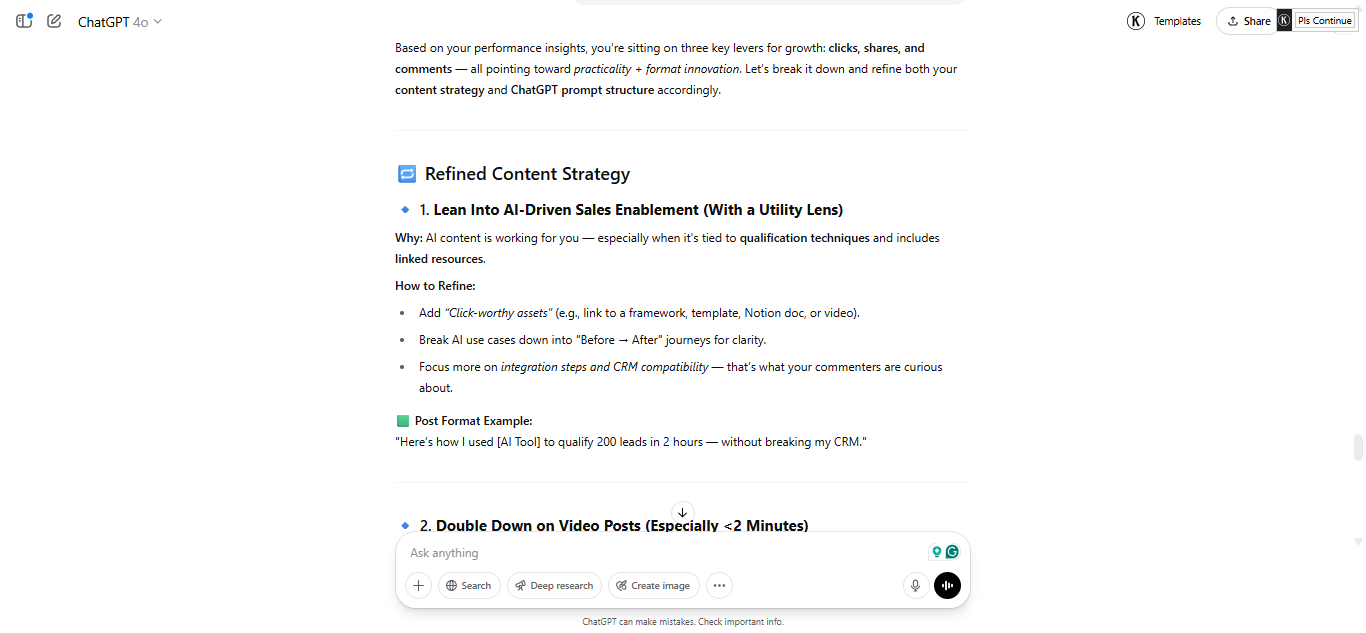Click the Ask anything input field

click(x=660, y=553)
